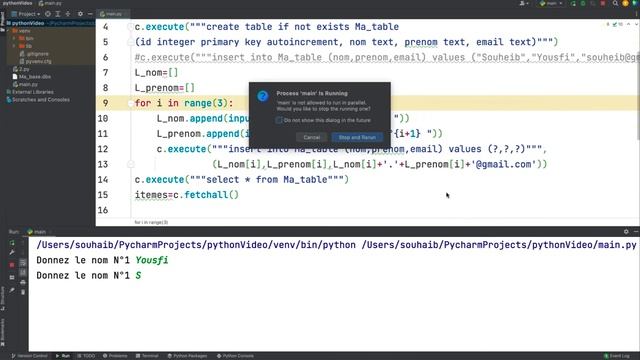This screenshot has height=360, width=640.
Task: Open Python Packages tool window
Action: 187,356
